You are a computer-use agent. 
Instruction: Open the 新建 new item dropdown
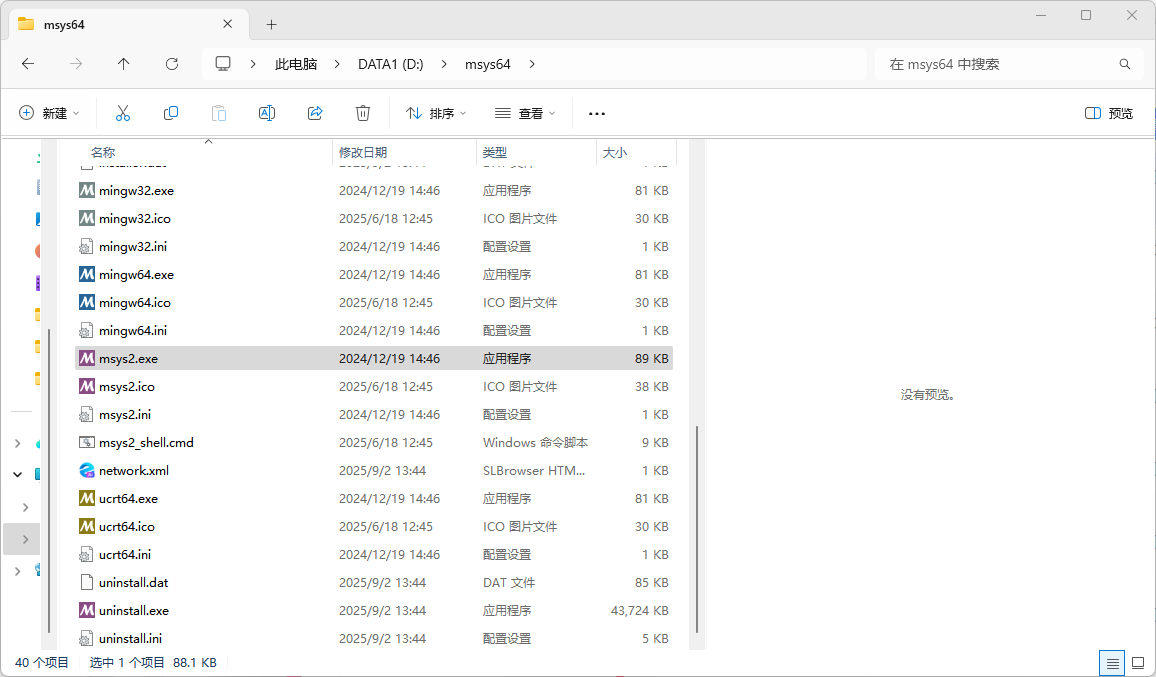(49, 113)
